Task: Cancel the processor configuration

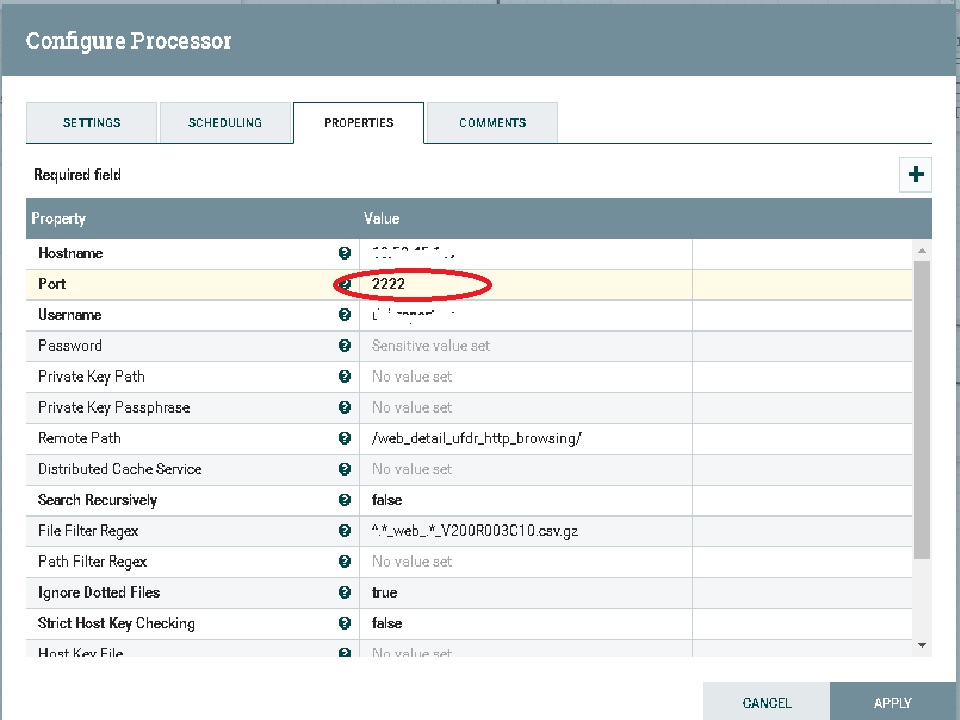Action: click(x=766, y=703)
